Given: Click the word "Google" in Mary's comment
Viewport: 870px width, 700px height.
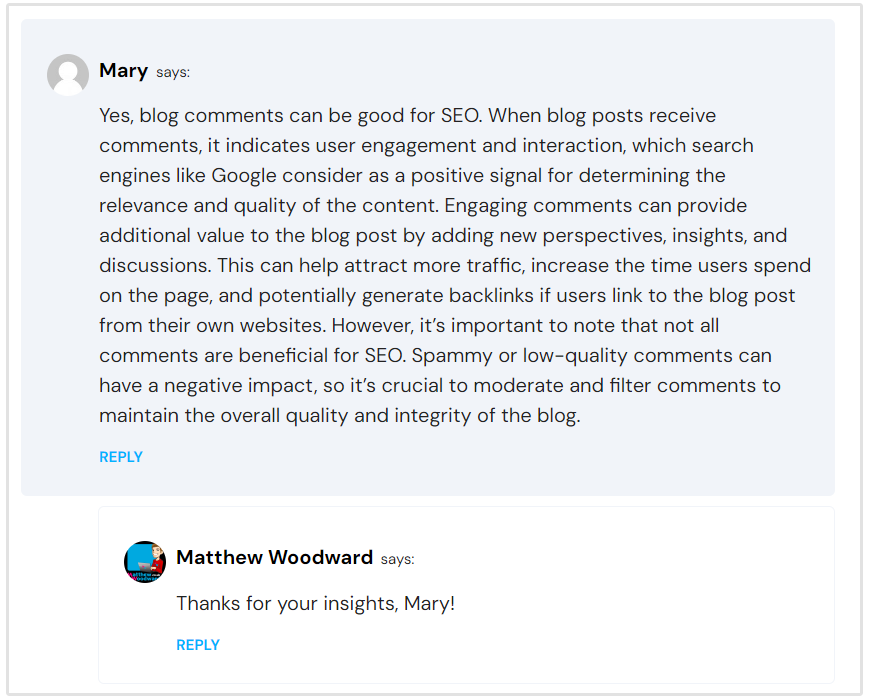Looking at the screenshot, I should (x=245, y=176).
